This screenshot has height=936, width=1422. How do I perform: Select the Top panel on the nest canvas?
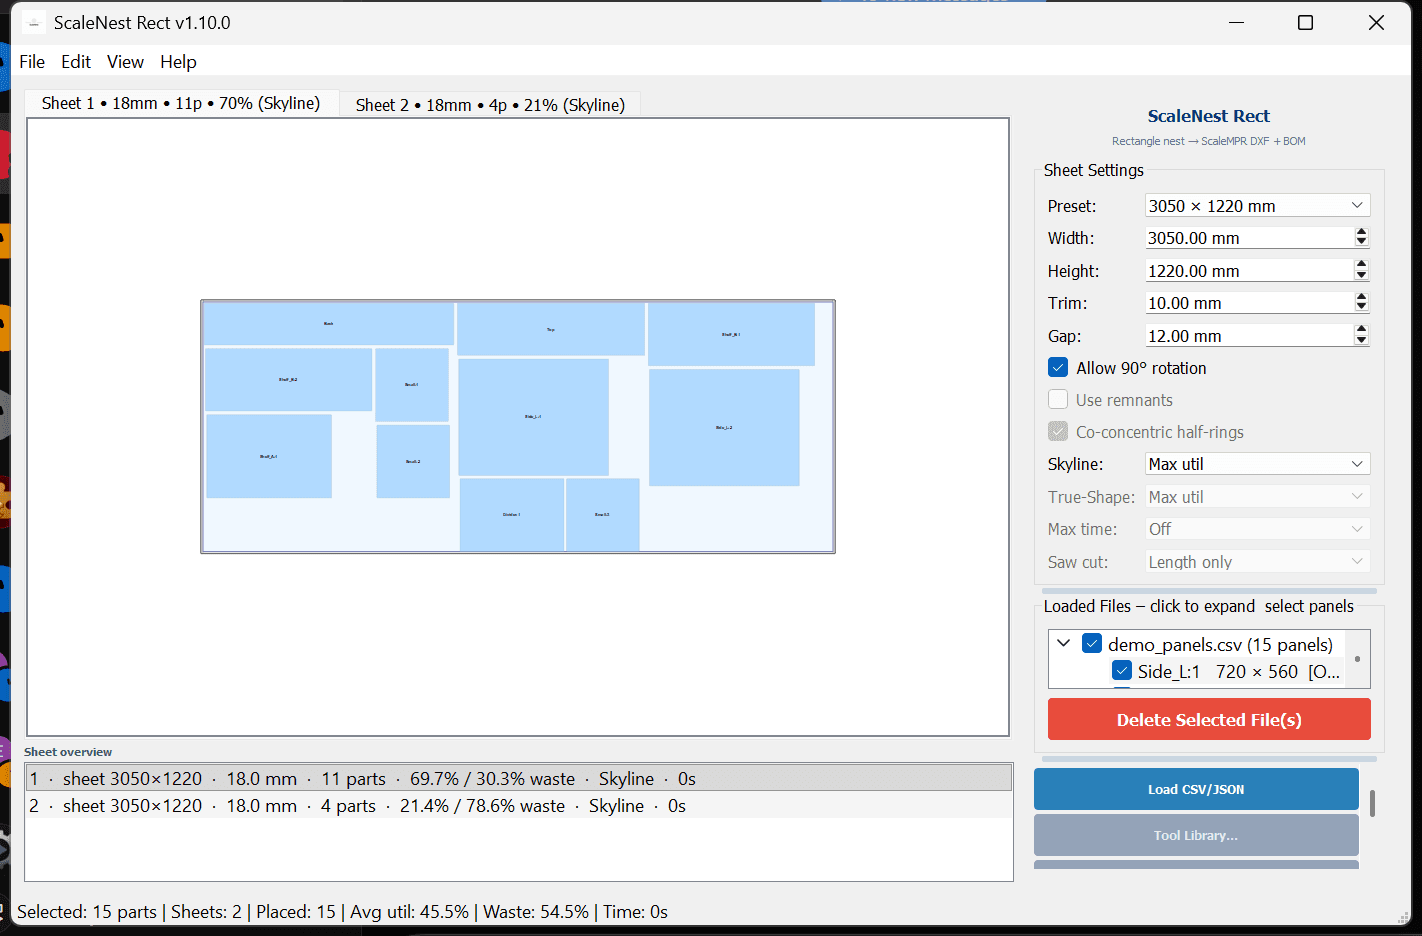(551, 329)
